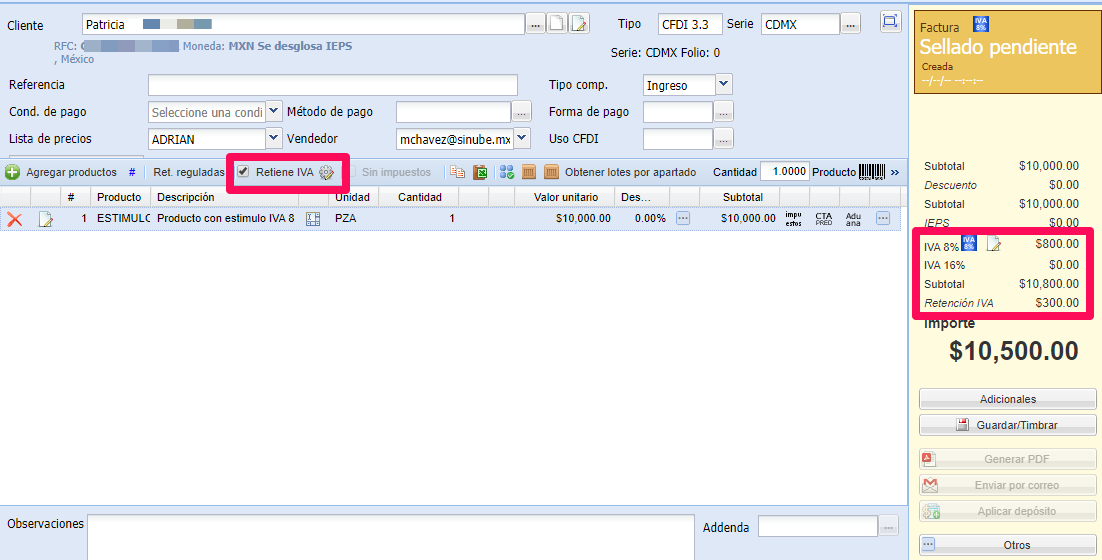The width and height of the screenshot is (1102, 560).
Task: Click the Ret. reguladas toolbar item
Action: pyautogui.click(x=188, y=172)
